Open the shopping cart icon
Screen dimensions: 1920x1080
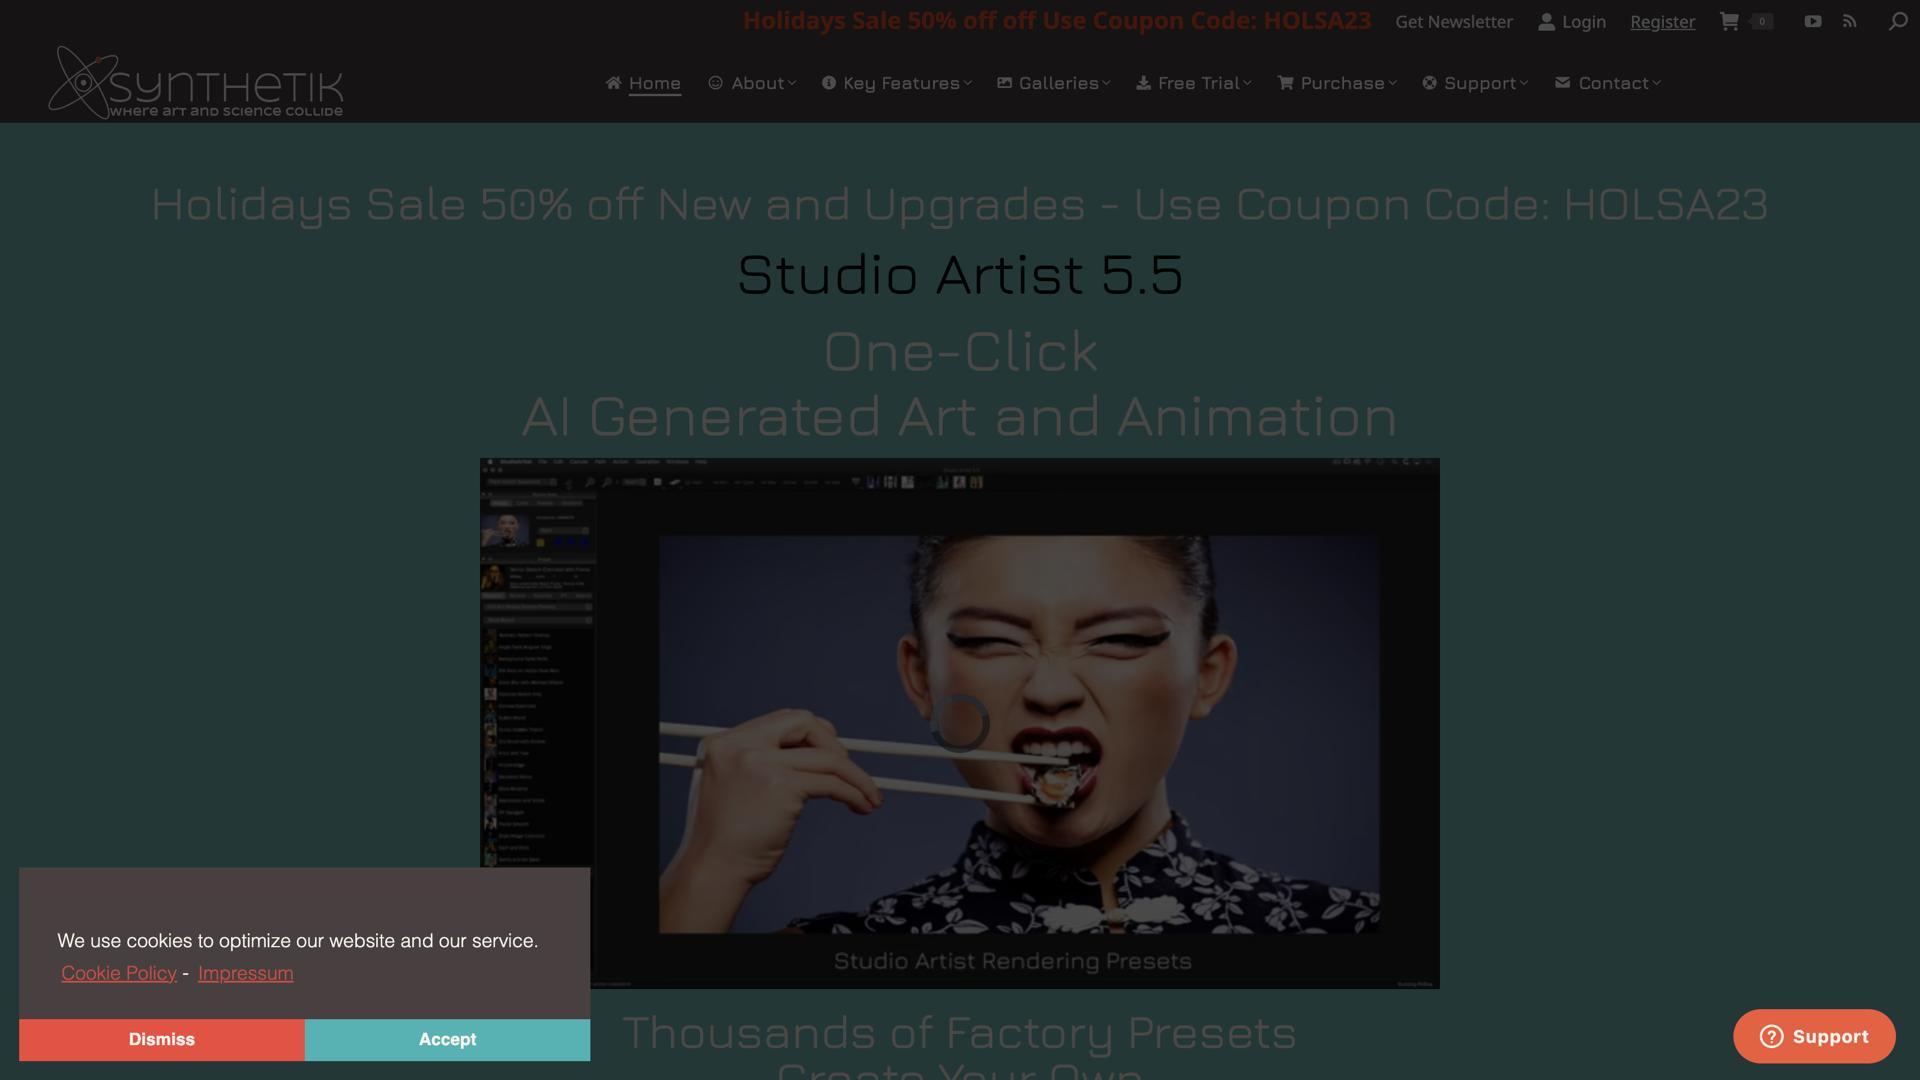[x=1729, y=21]
